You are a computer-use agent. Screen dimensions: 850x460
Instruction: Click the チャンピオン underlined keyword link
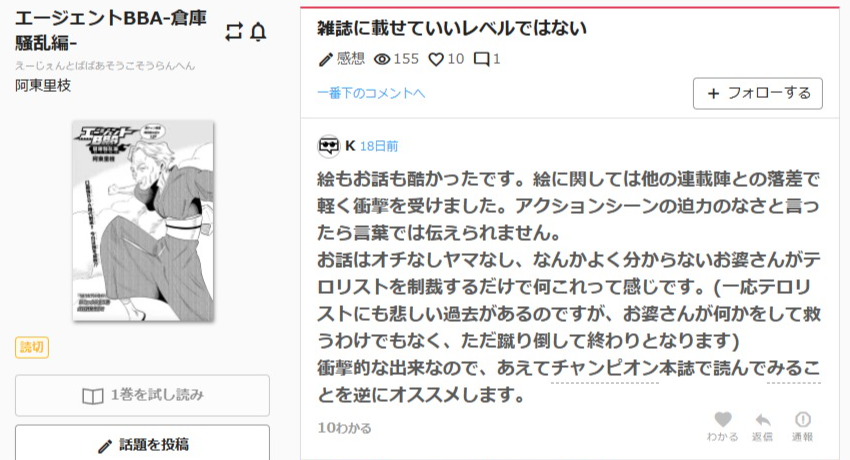605,368
